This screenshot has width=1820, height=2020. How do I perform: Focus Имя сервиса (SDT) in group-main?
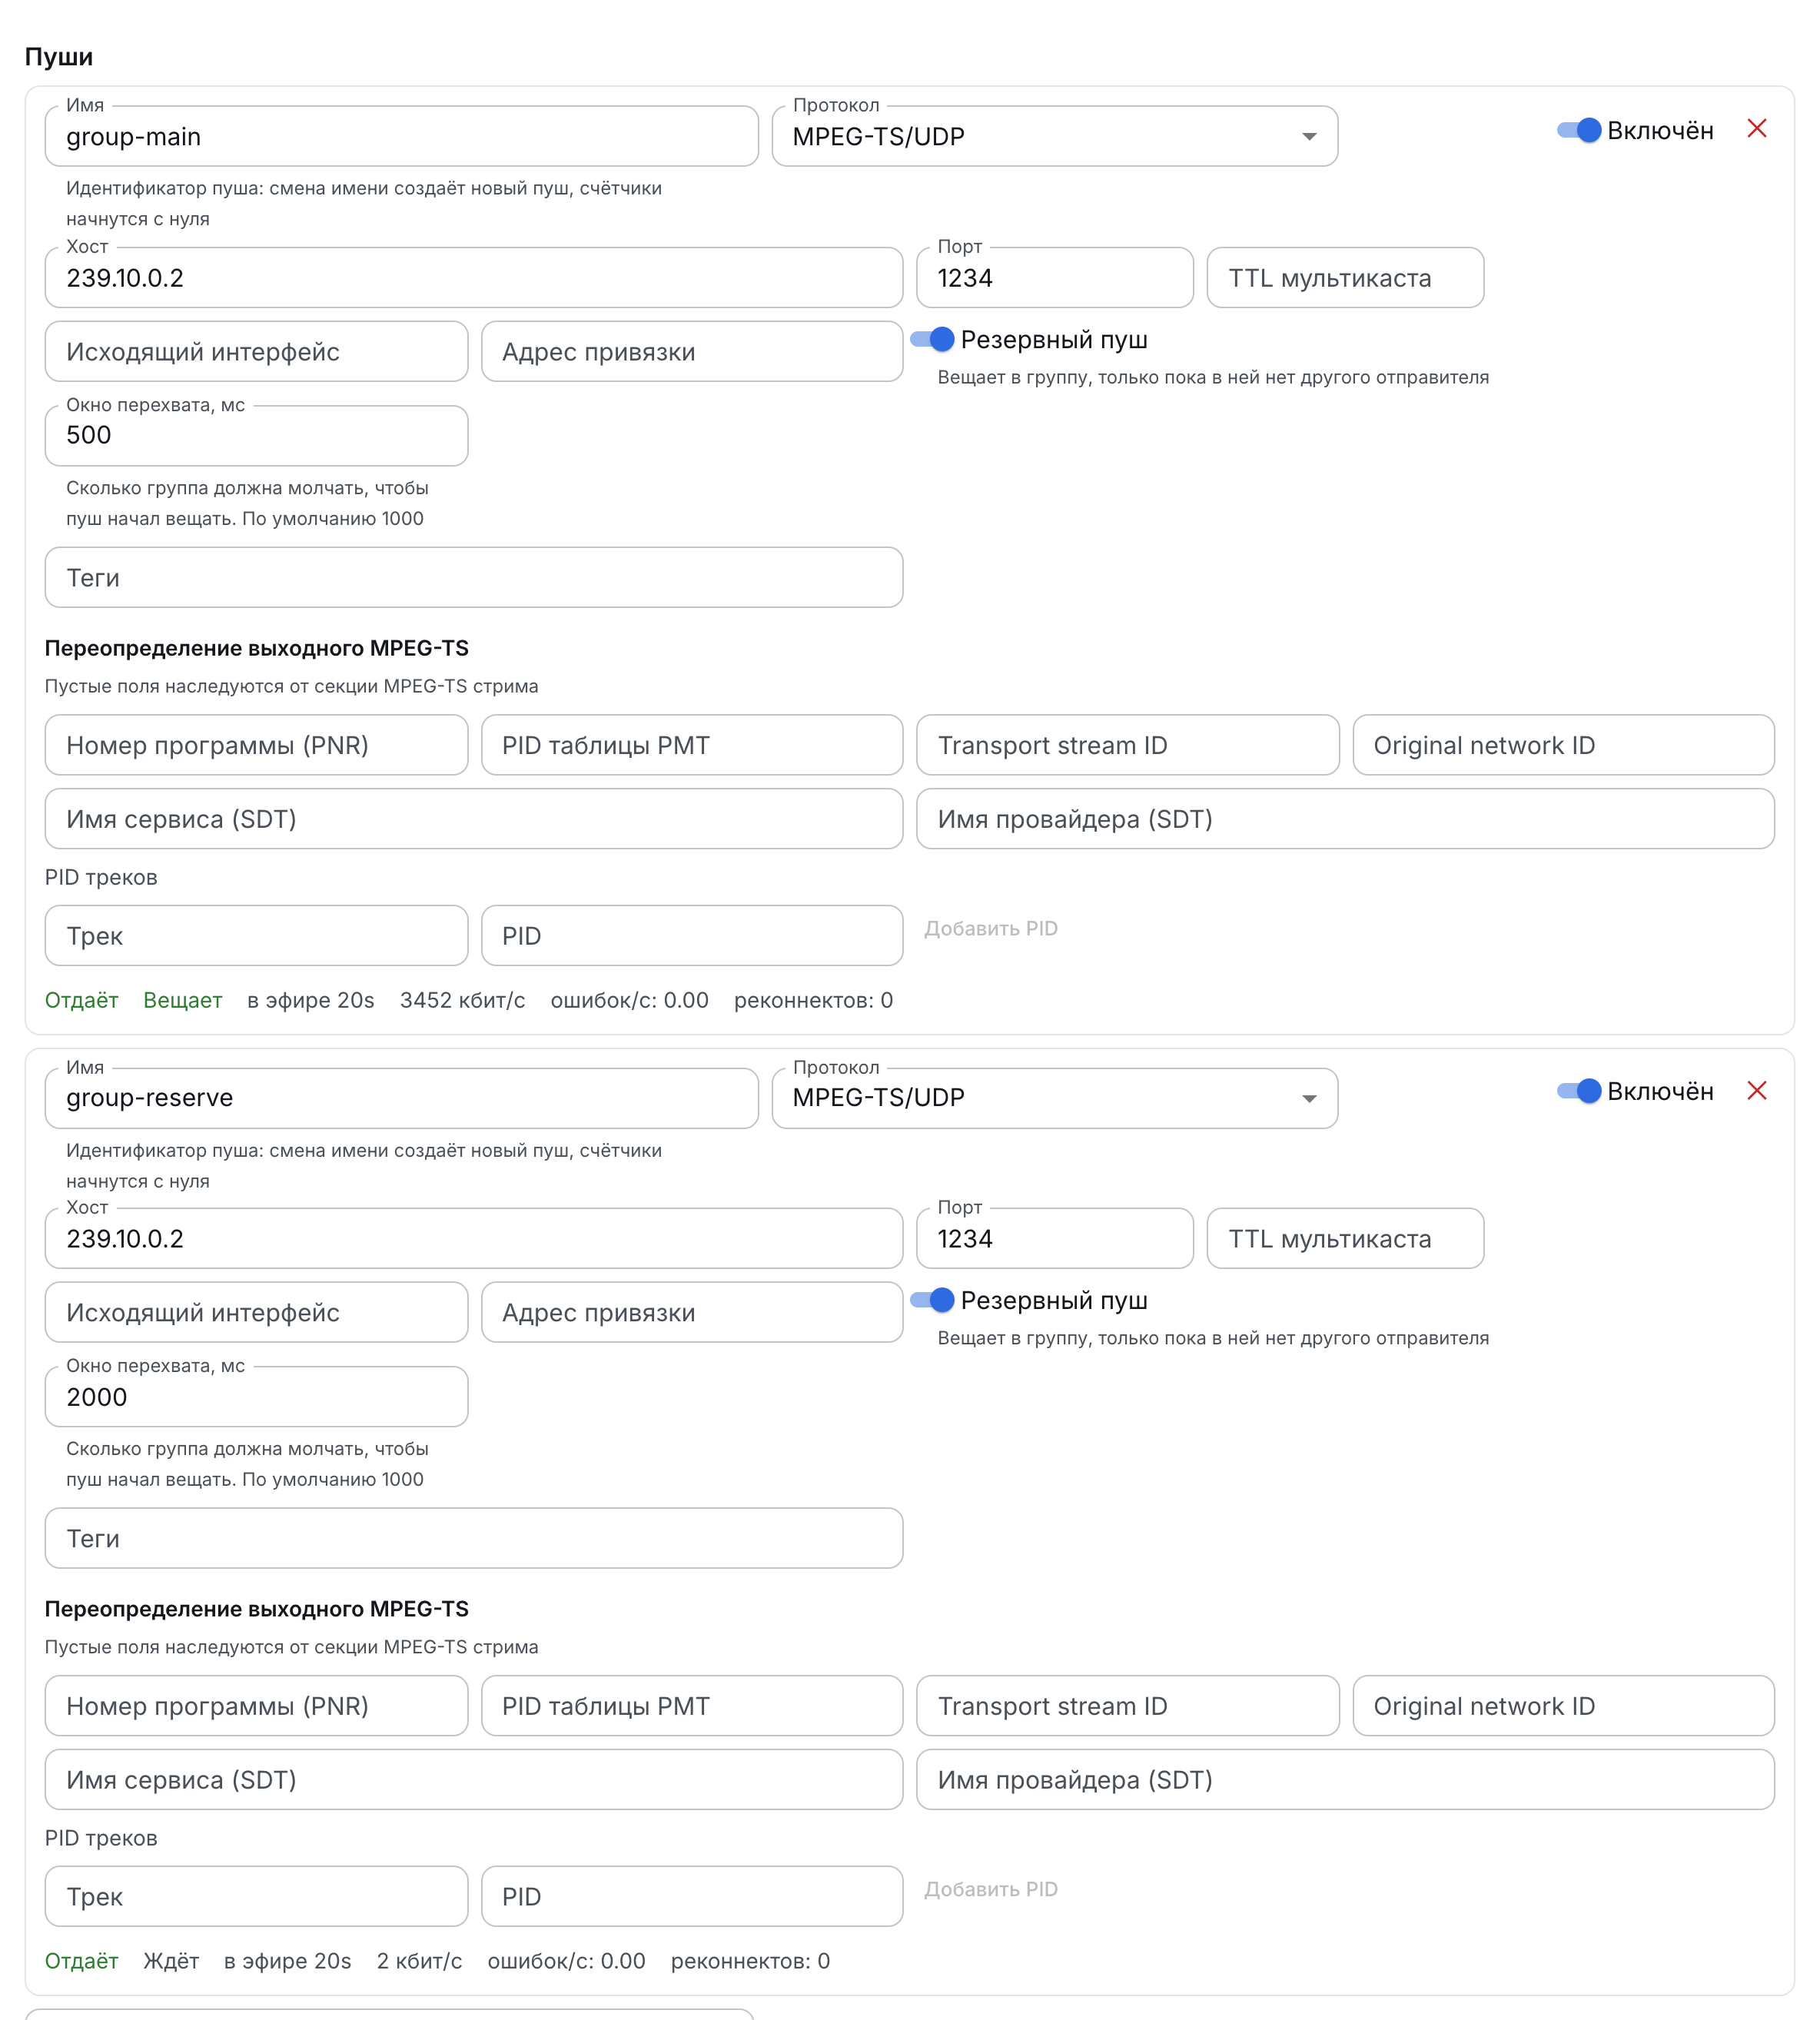[474, 819]
